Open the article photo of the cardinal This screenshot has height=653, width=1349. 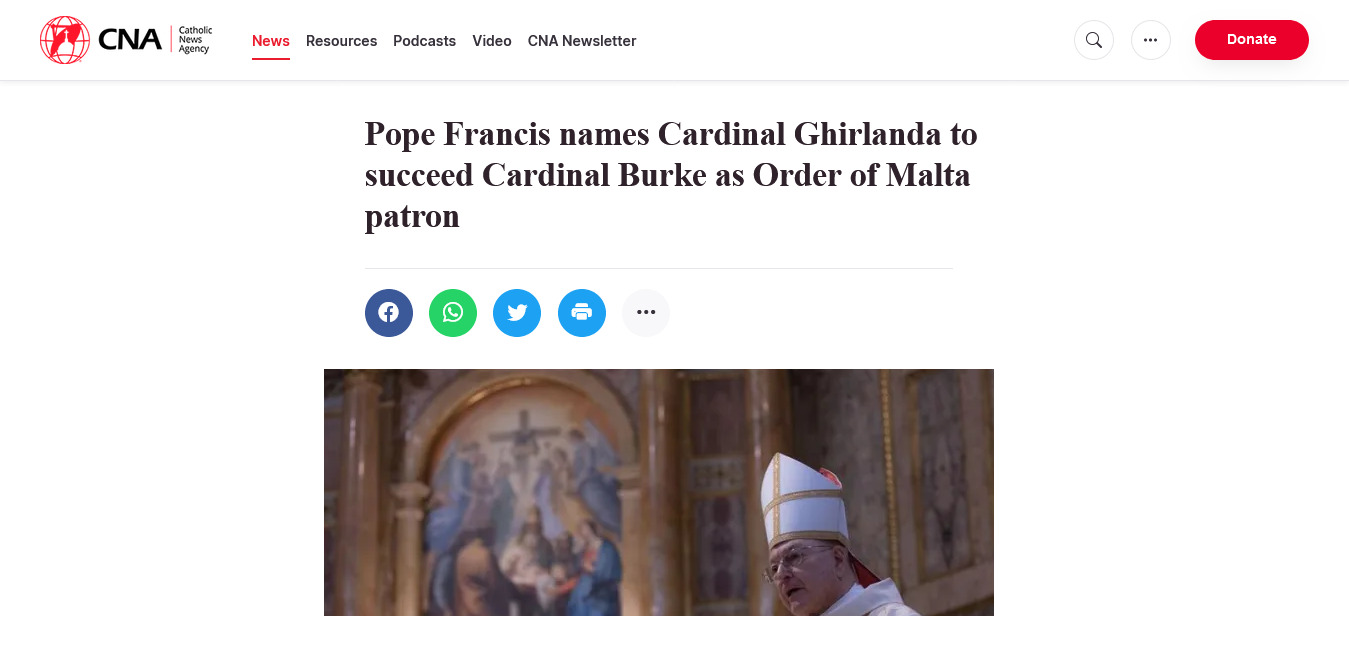coord(659,492)
